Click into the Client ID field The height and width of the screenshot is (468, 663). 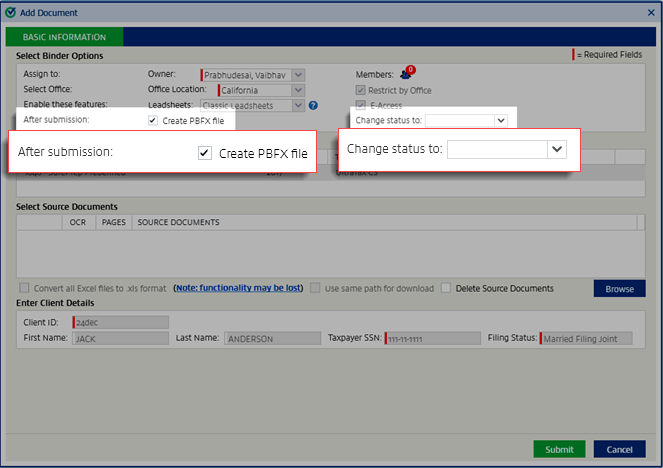pyautogui.click(x=120, y=322)
